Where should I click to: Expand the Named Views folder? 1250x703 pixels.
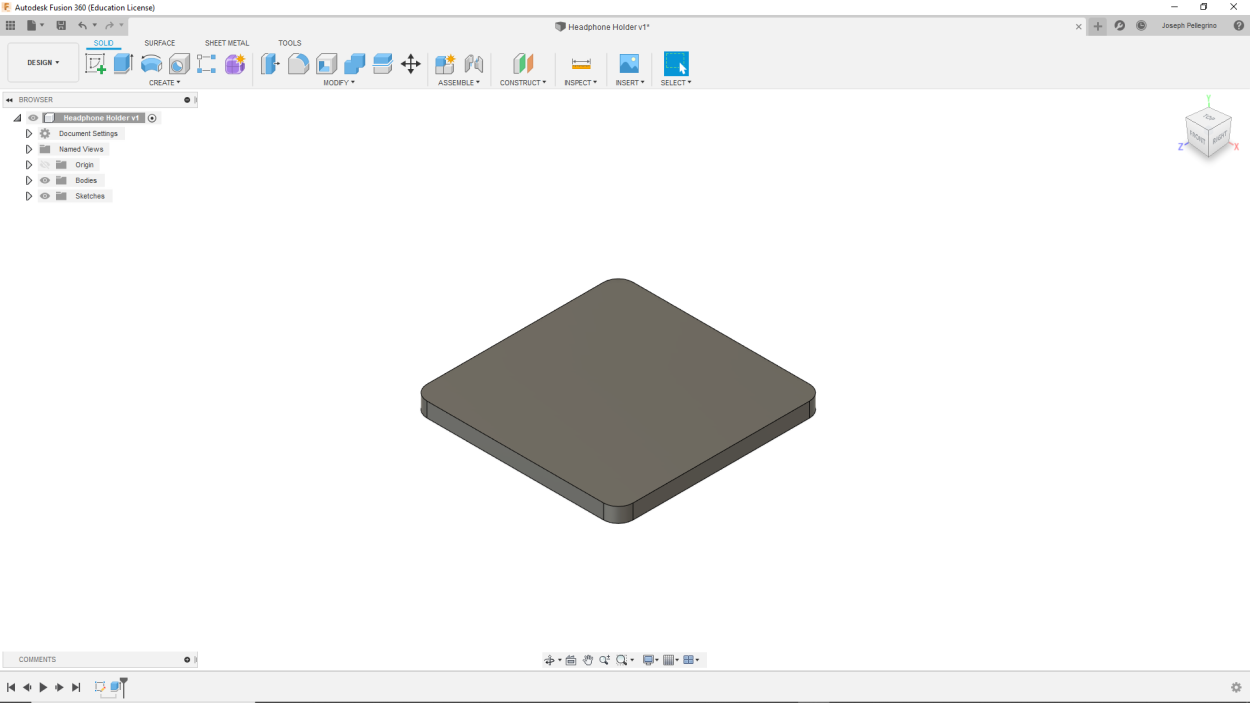tap(28, 148)
